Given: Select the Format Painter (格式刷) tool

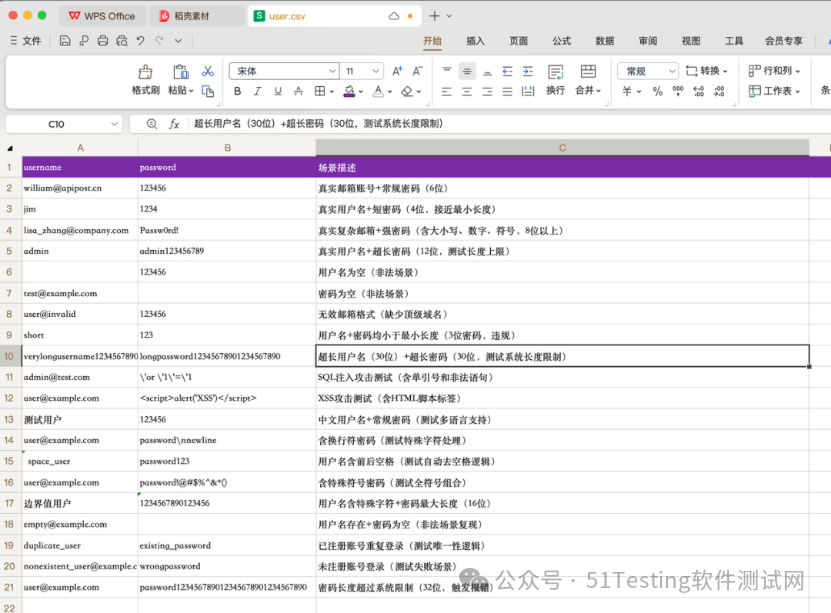Looking at the screenshot, I should coord(144,80).
